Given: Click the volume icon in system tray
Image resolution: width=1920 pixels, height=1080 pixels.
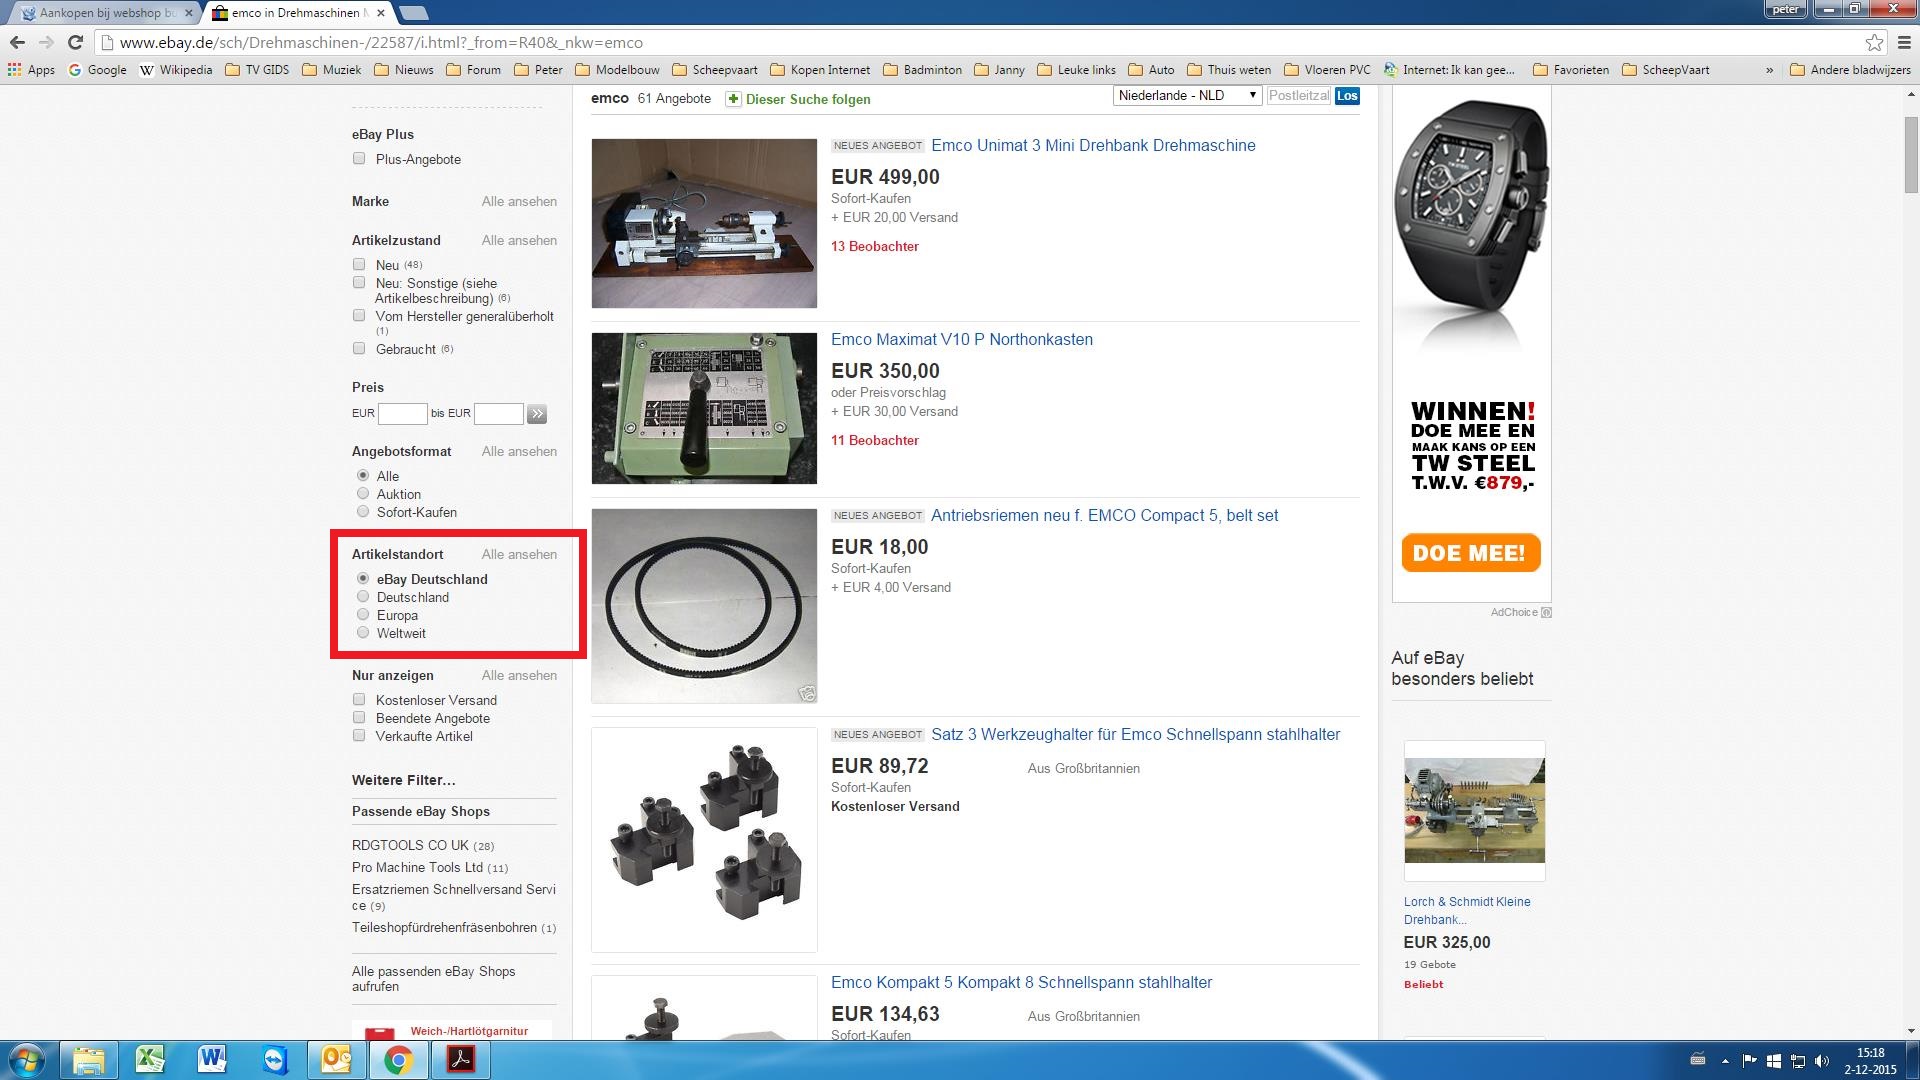Looking at the screenshot, I should point(1821,1061).
